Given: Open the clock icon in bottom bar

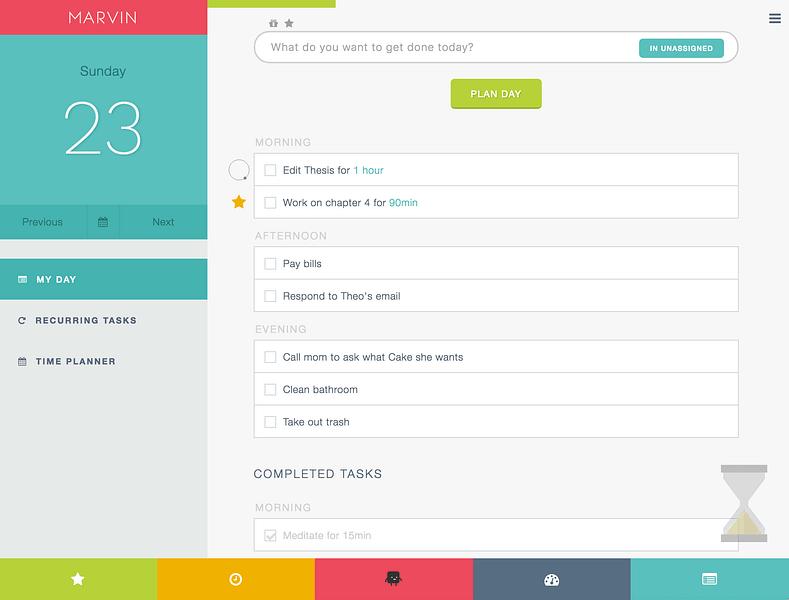Looking at the screenshot, I should (235, 579).
